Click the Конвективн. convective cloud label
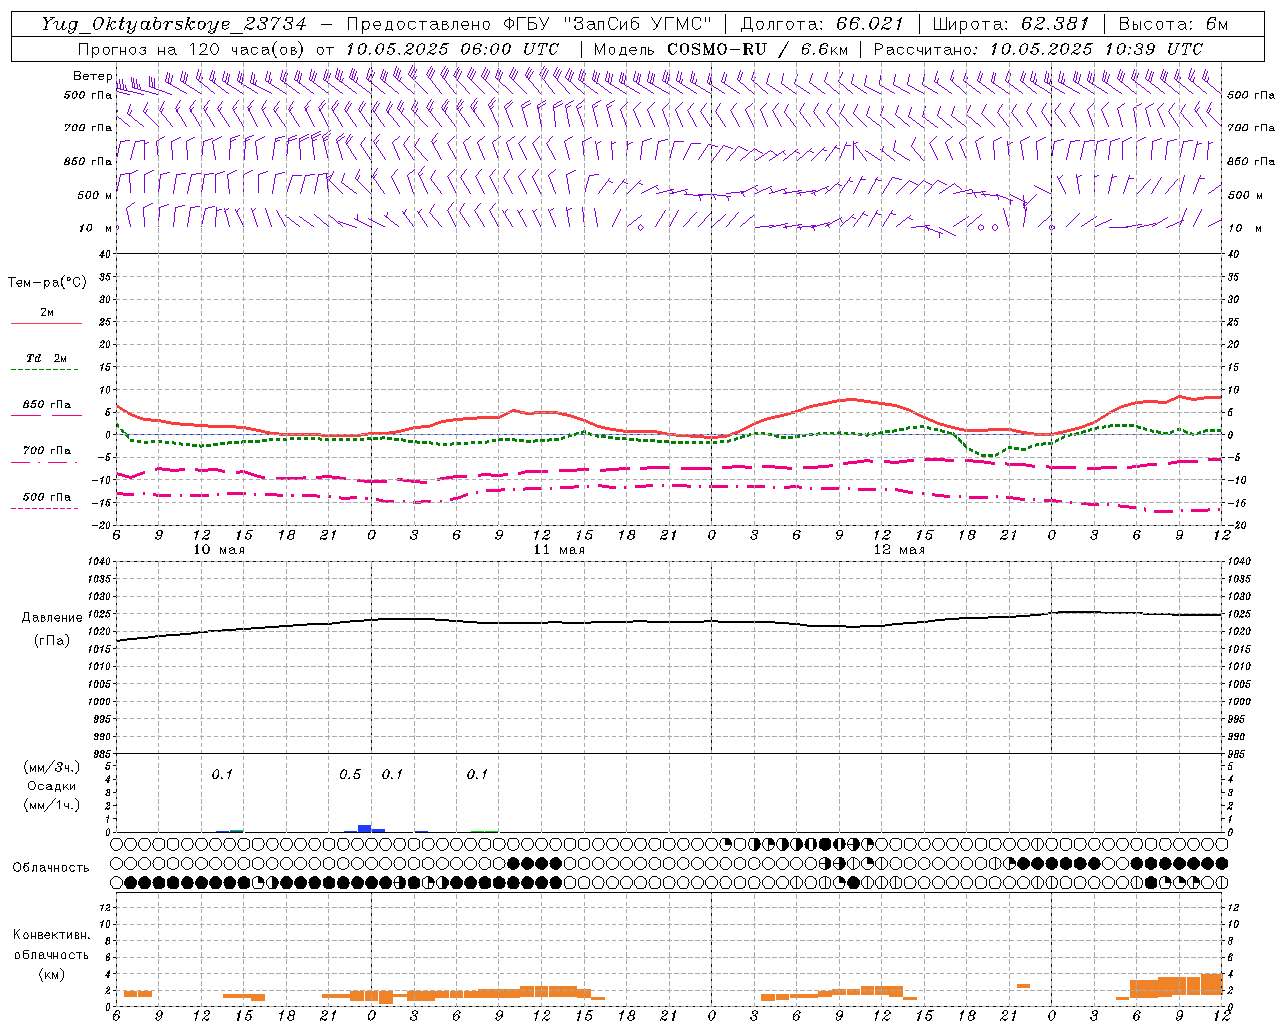Viewport: 1280px width, 1024px height. 52,935
